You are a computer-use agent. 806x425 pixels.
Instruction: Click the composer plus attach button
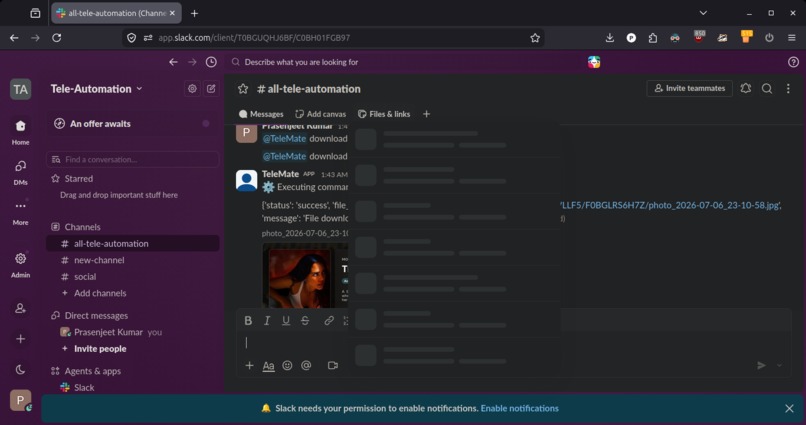coord(249,365)
